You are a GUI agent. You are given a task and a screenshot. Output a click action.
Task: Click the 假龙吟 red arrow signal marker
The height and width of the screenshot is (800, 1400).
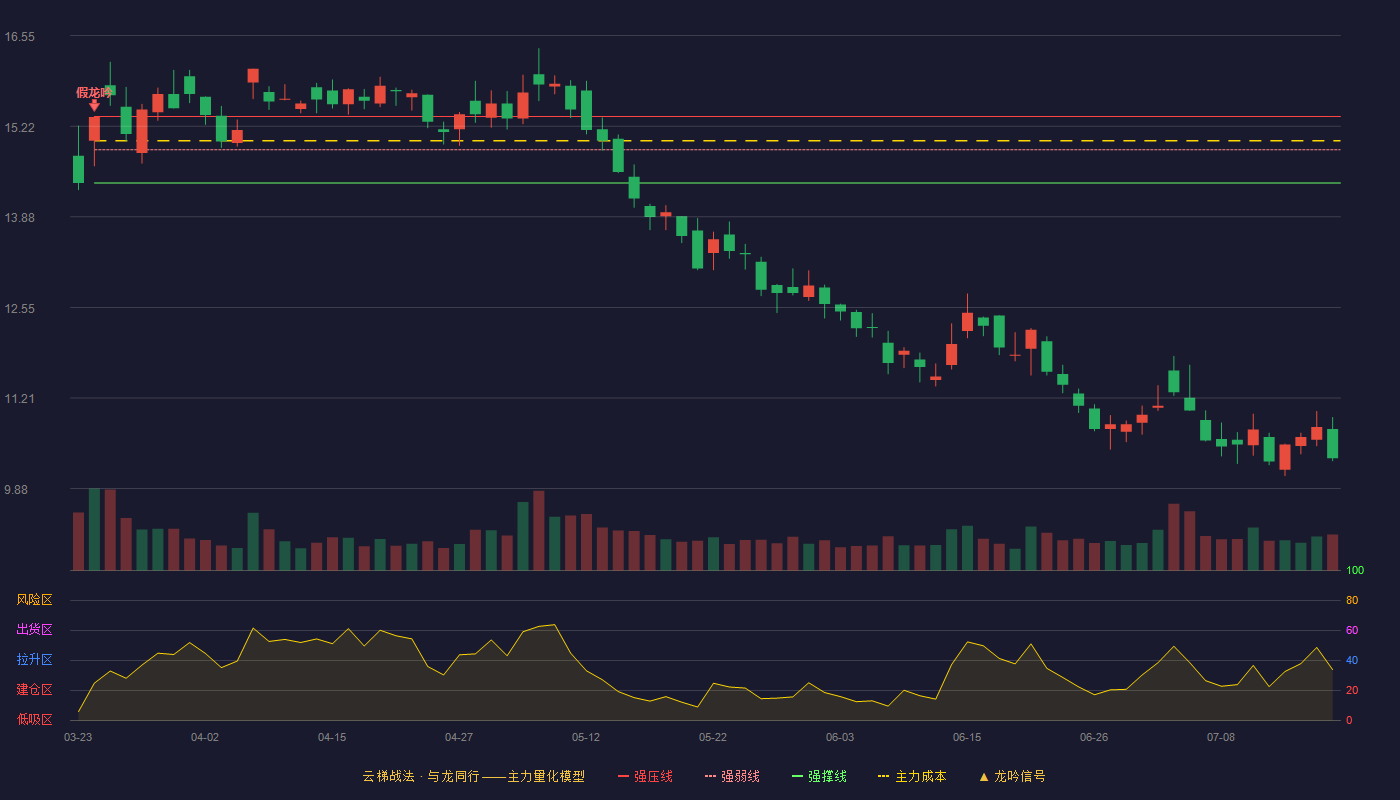pyautogui.click(x=94, y=99)
